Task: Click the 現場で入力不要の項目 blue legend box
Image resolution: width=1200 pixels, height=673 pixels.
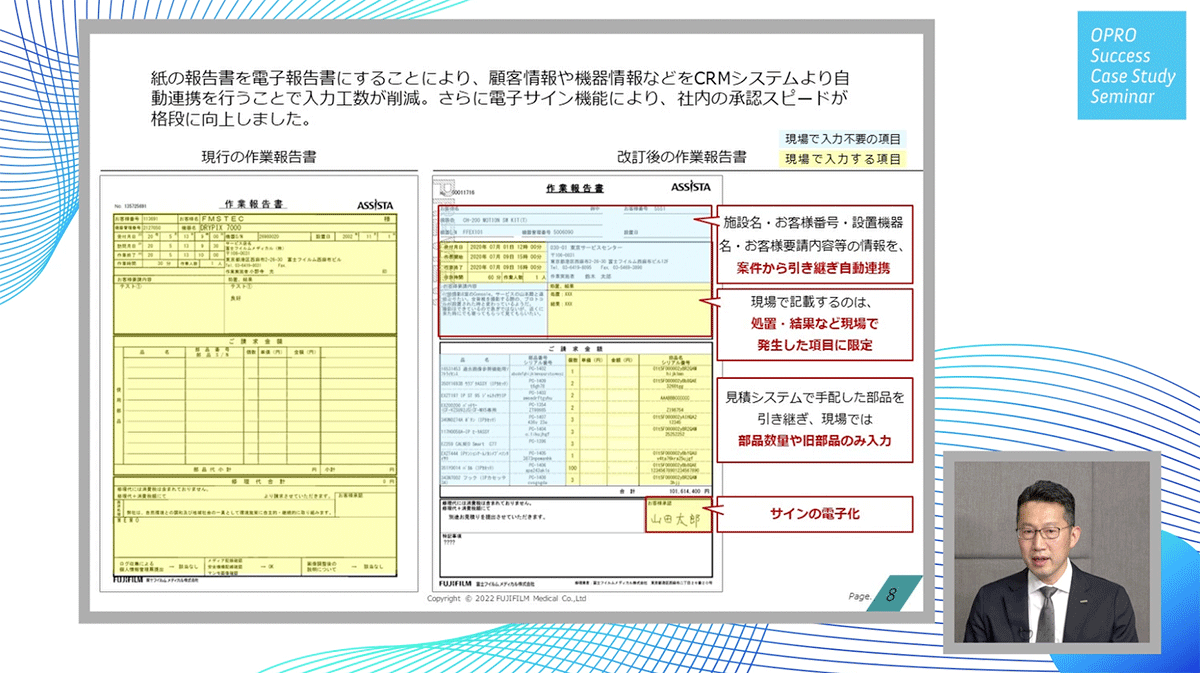Action: (x=842, y=140)
